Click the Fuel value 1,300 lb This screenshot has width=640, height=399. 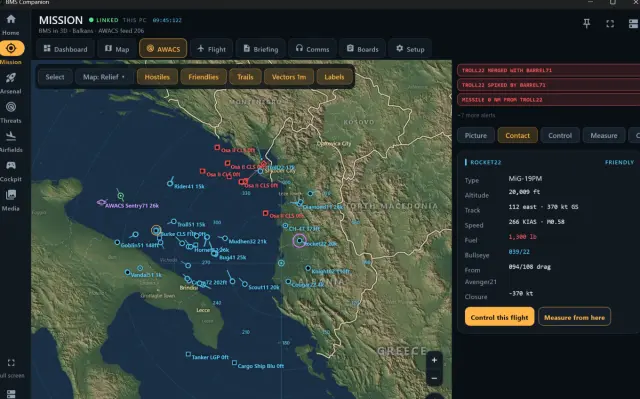pos(522,237)
